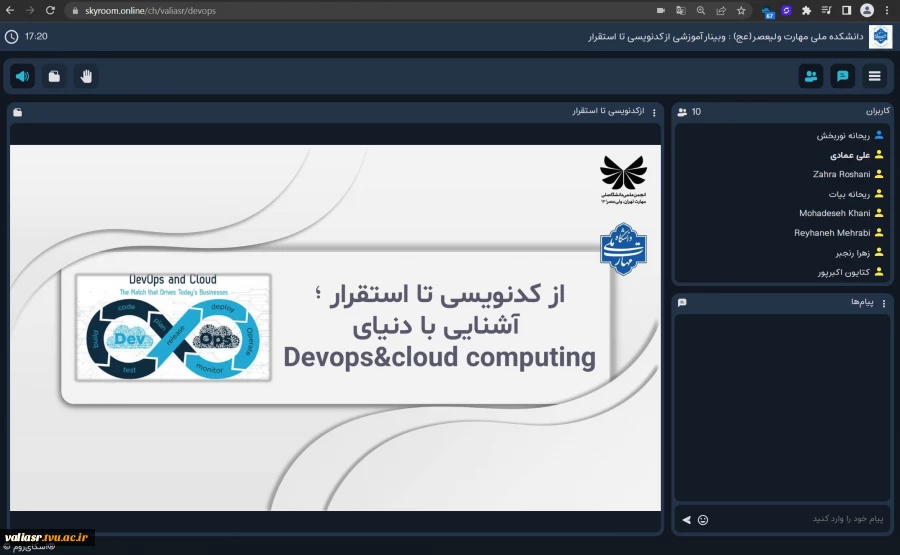Click the university logo in header

click(880, 37)
